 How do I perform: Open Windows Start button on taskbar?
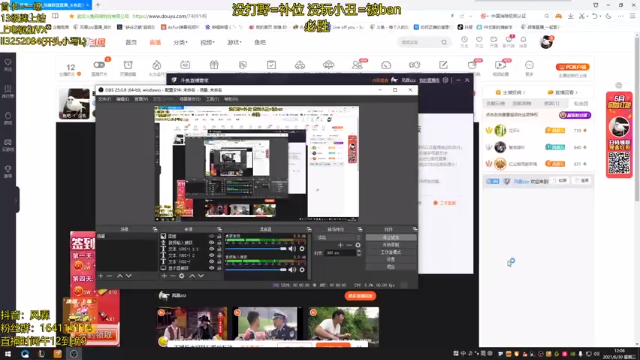tap(8, 354)
